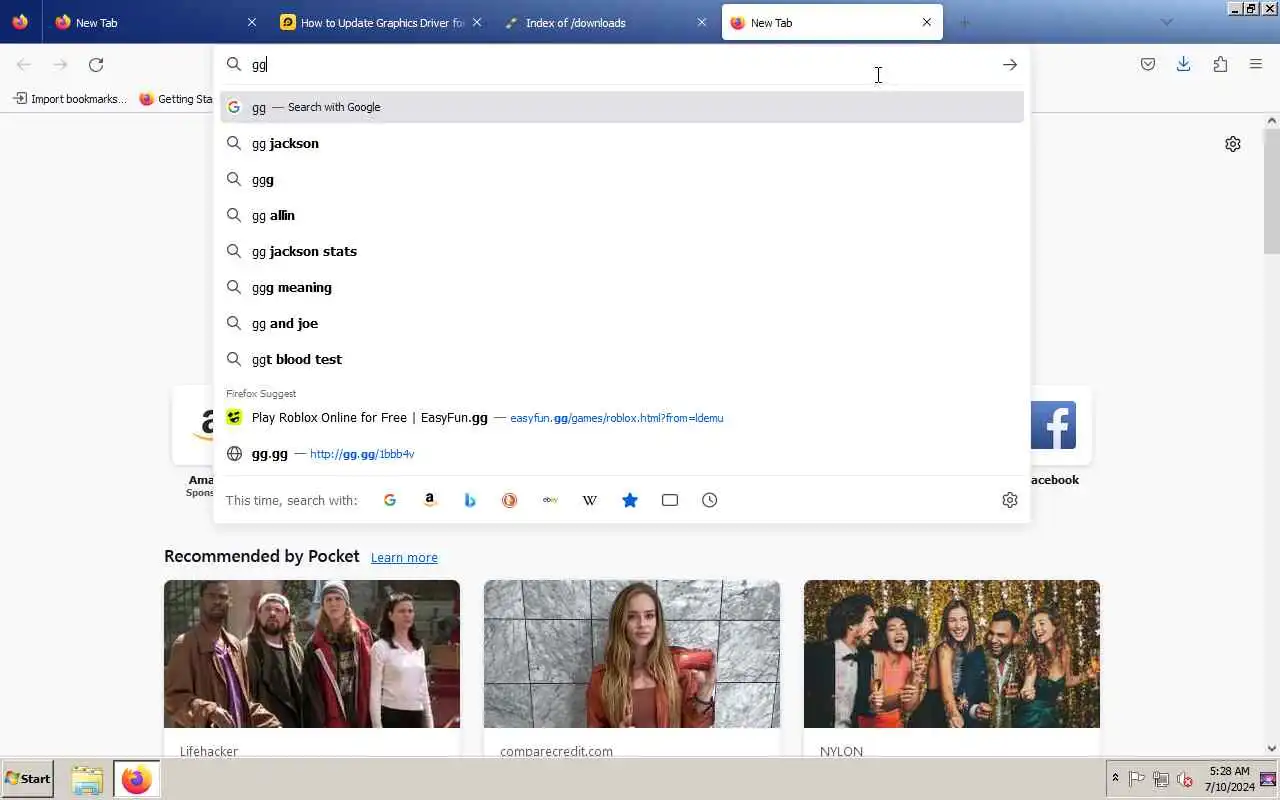Open the List all tabs dropdown
The width and height of the screenshot is (1280, 800).
click(1166, 22)
